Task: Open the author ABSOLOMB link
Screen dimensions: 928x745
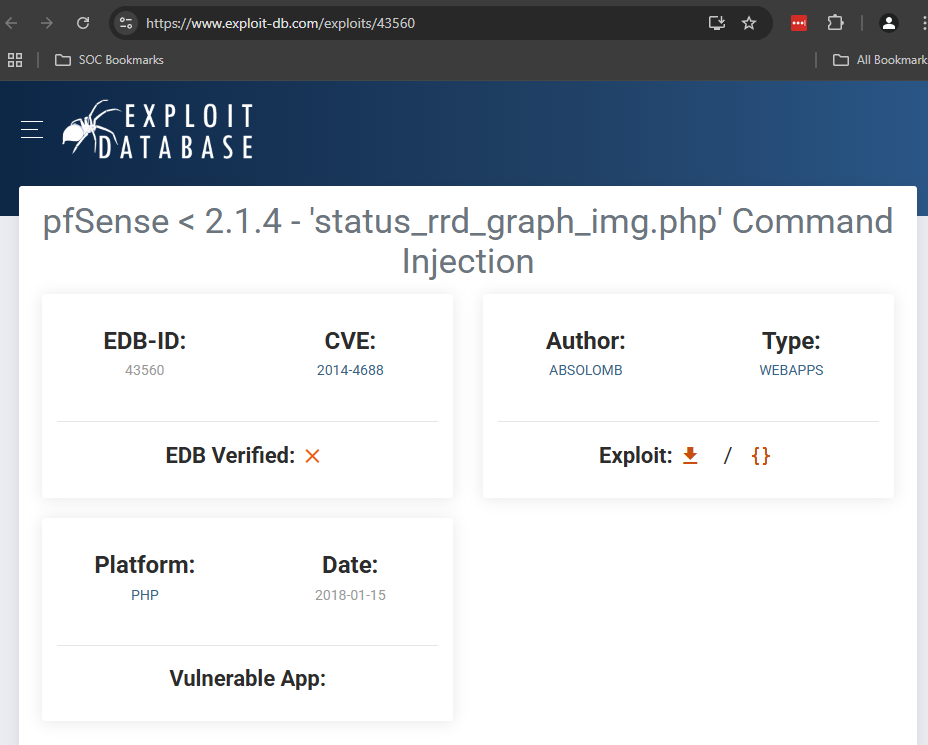Action: click(x=585, y=370)
